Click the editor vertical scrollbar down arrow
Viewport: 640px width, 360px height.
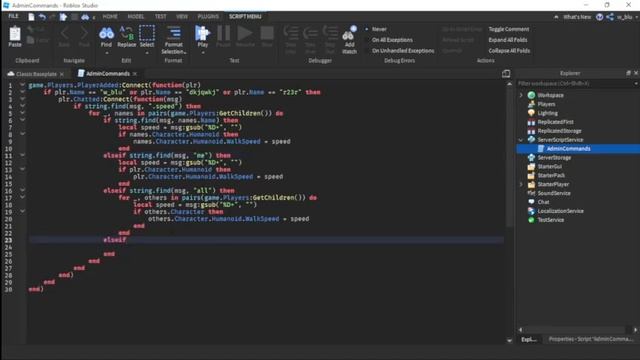(509, 340)
